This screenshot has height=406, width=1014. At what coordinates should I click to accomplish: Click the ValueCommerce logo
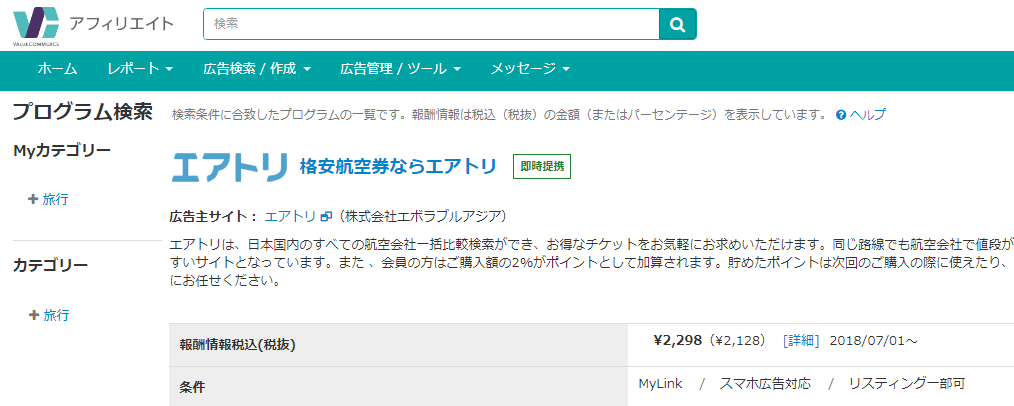[36, 27]
